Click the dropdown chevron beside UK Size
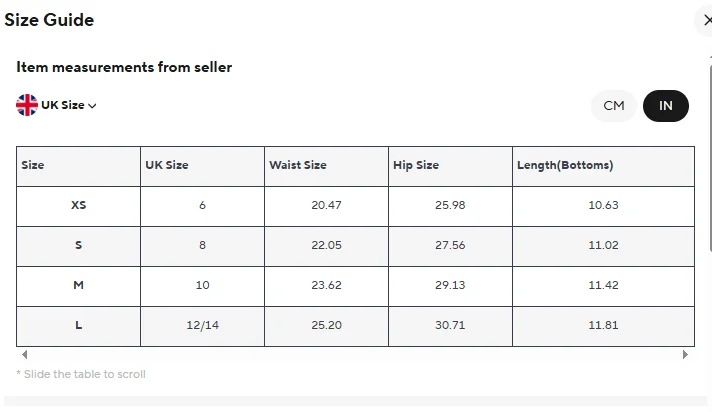Viewport: 712px width, 412px height. point(93,106)
